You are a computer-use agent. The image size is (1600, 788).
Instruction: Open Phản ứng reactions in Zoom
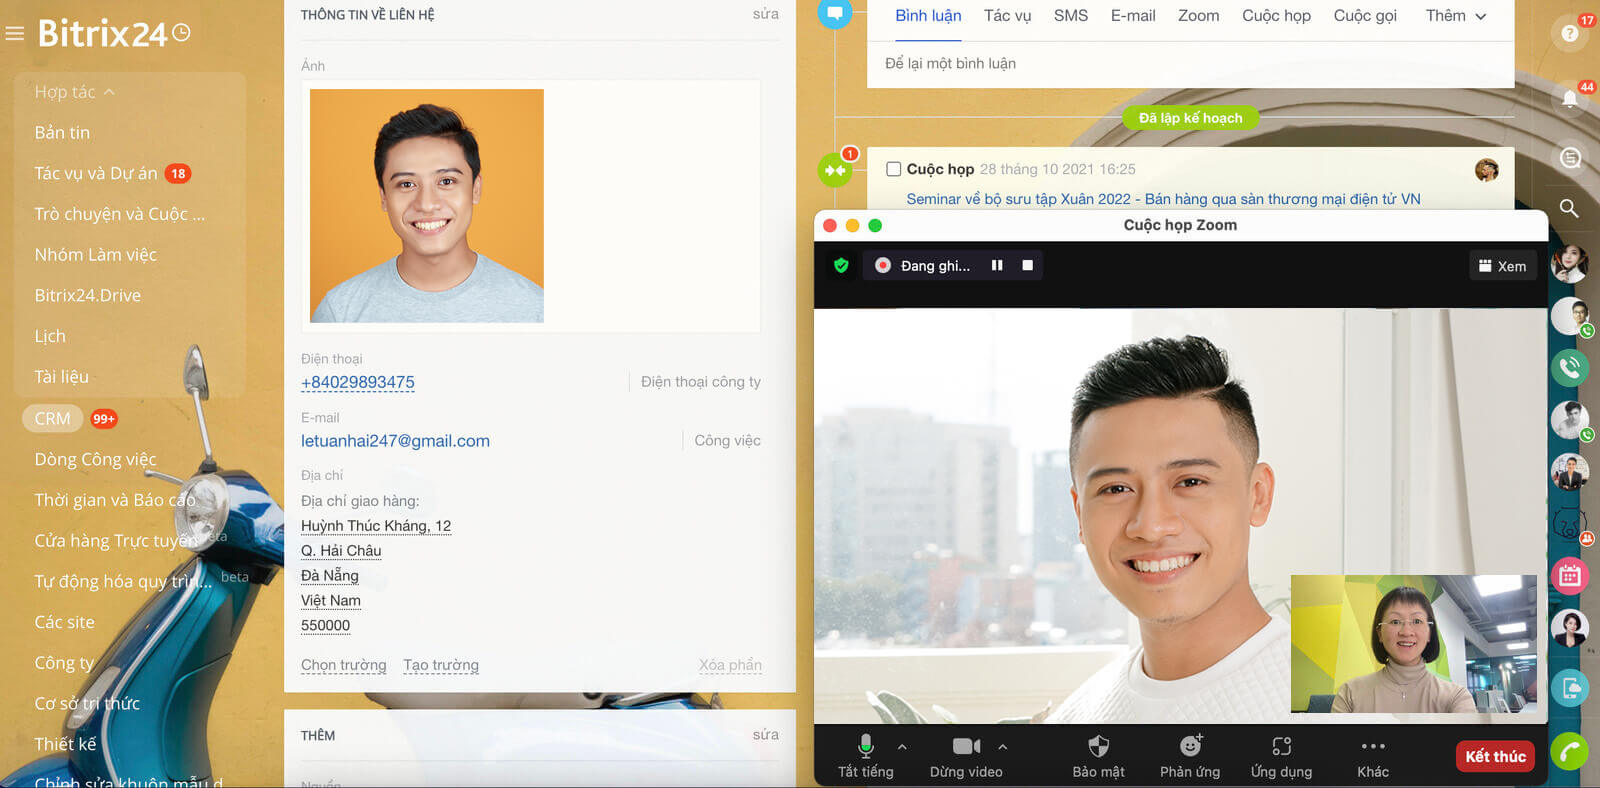pos(1190,756)
